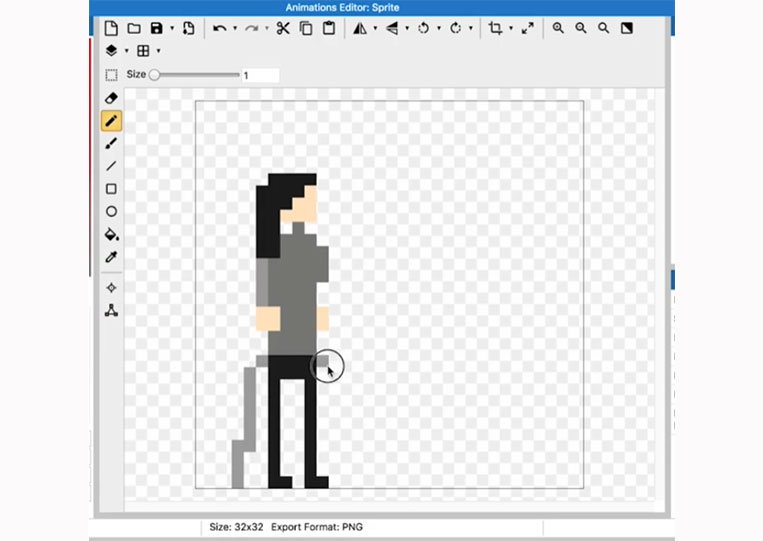Expand the flip horizontal dropdown arrow
The width and height of the screenshot is (763, 541).
375,28
